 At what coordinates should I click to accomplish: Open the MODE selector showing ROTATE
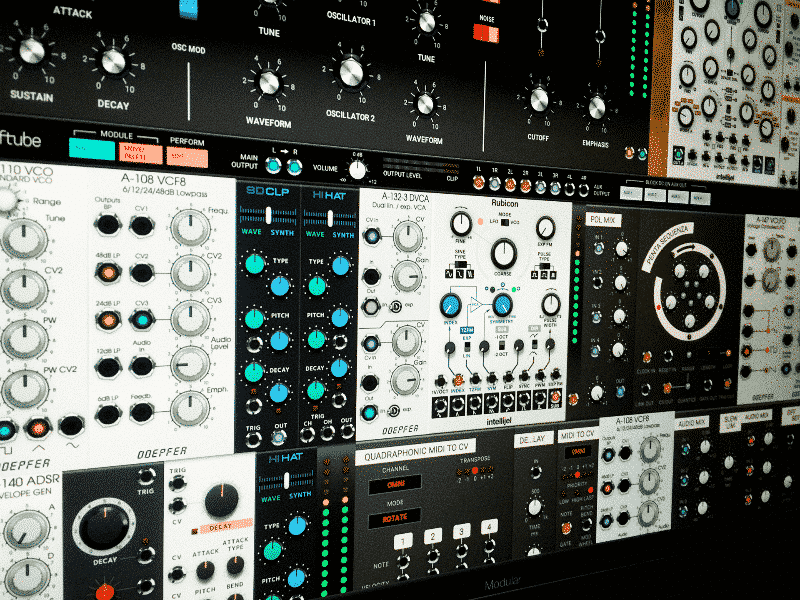tap(395, 517)
